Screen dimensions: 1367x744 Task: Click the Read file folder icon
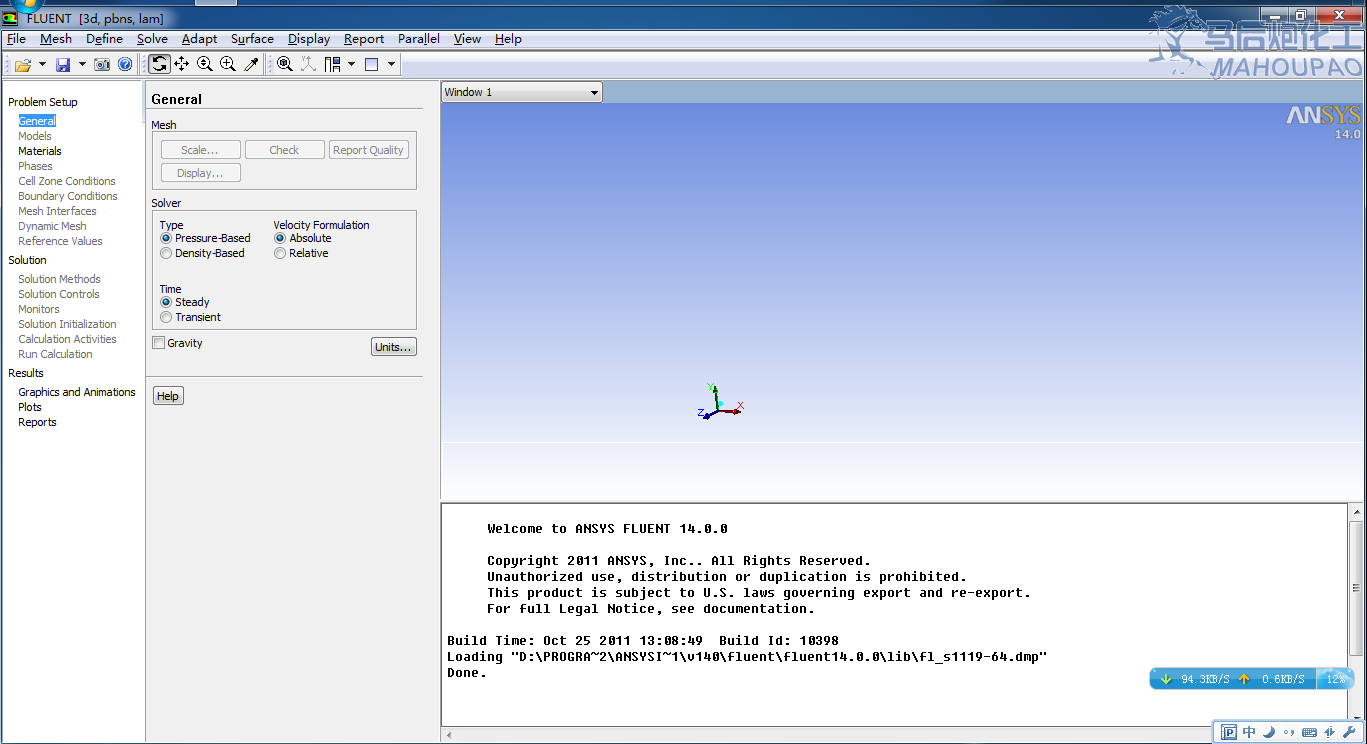[x=23, y=64]
